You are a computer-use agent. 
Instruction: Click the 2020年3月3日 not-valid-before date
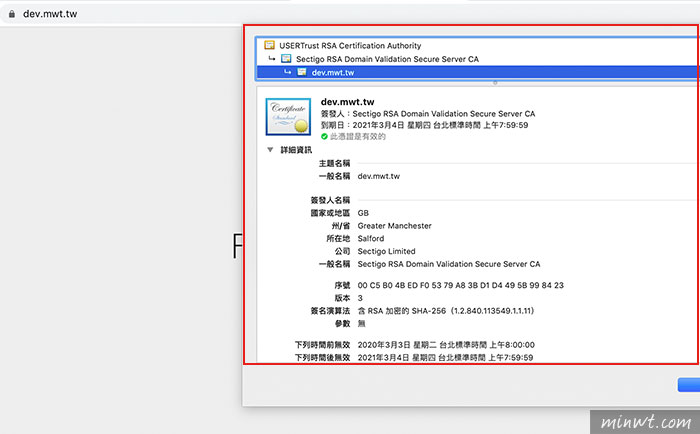[446, 345]
